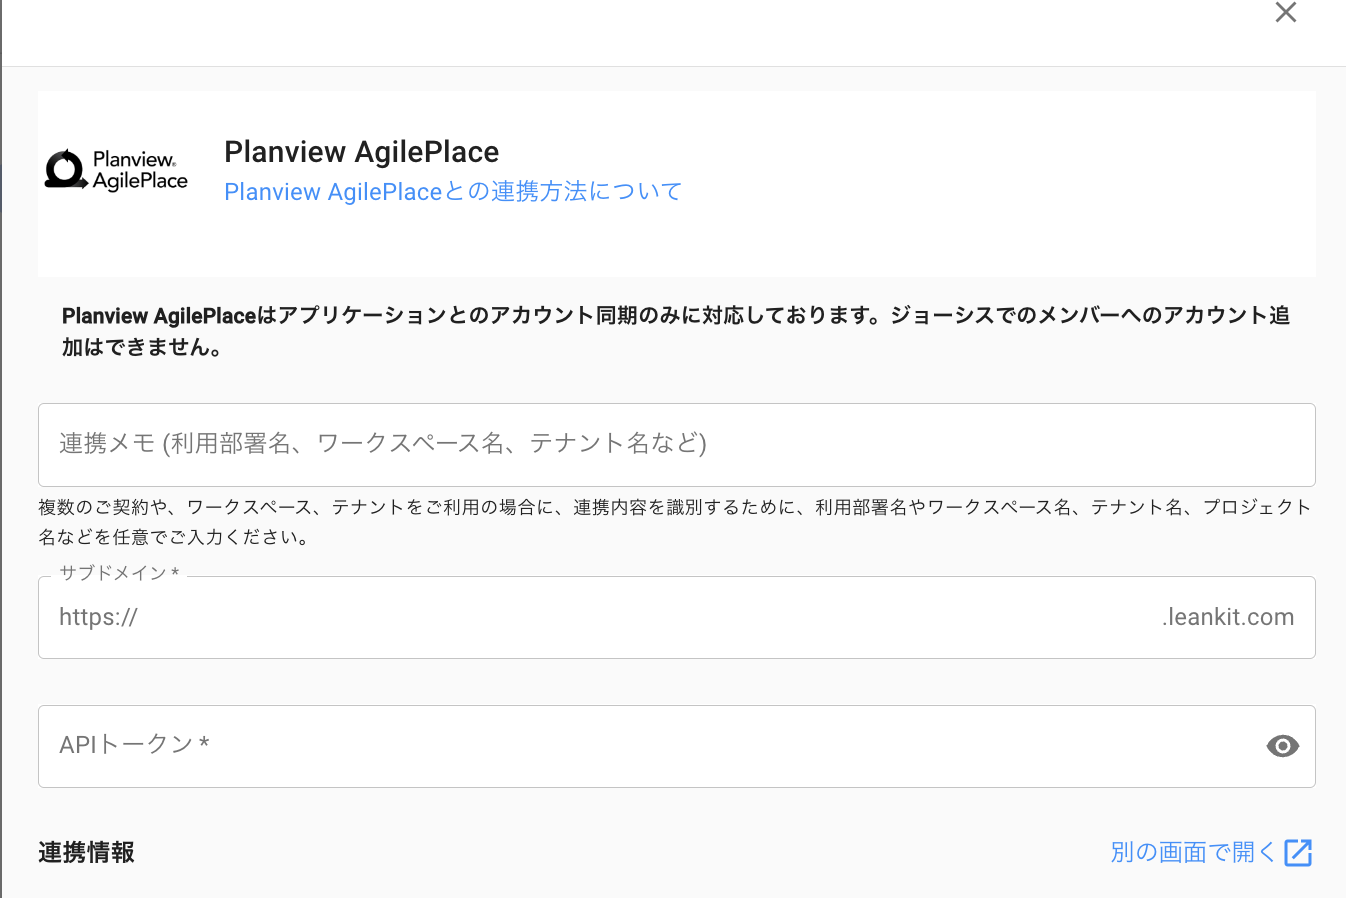Toggle API token visibility with eye icon
Viewport: 1346px width, 898px height.
pyautogui.click(x=1282, y=746)
